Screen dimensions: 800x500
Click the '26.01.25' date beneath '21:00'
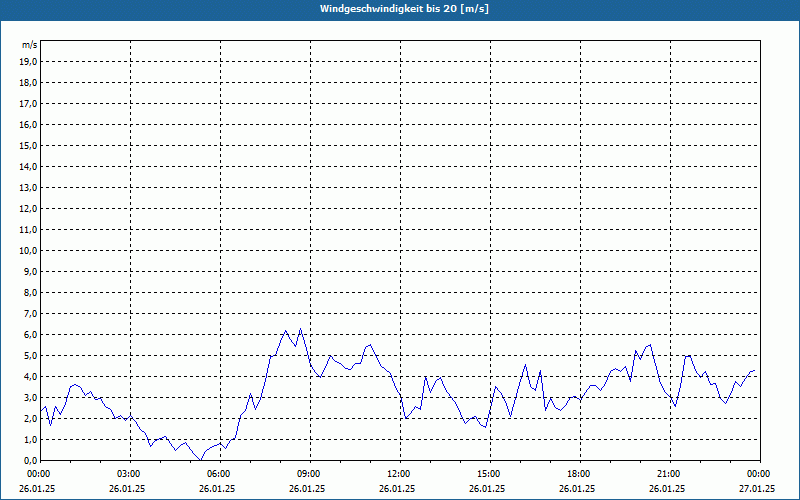pyautogui.click(x=667, y=488)
